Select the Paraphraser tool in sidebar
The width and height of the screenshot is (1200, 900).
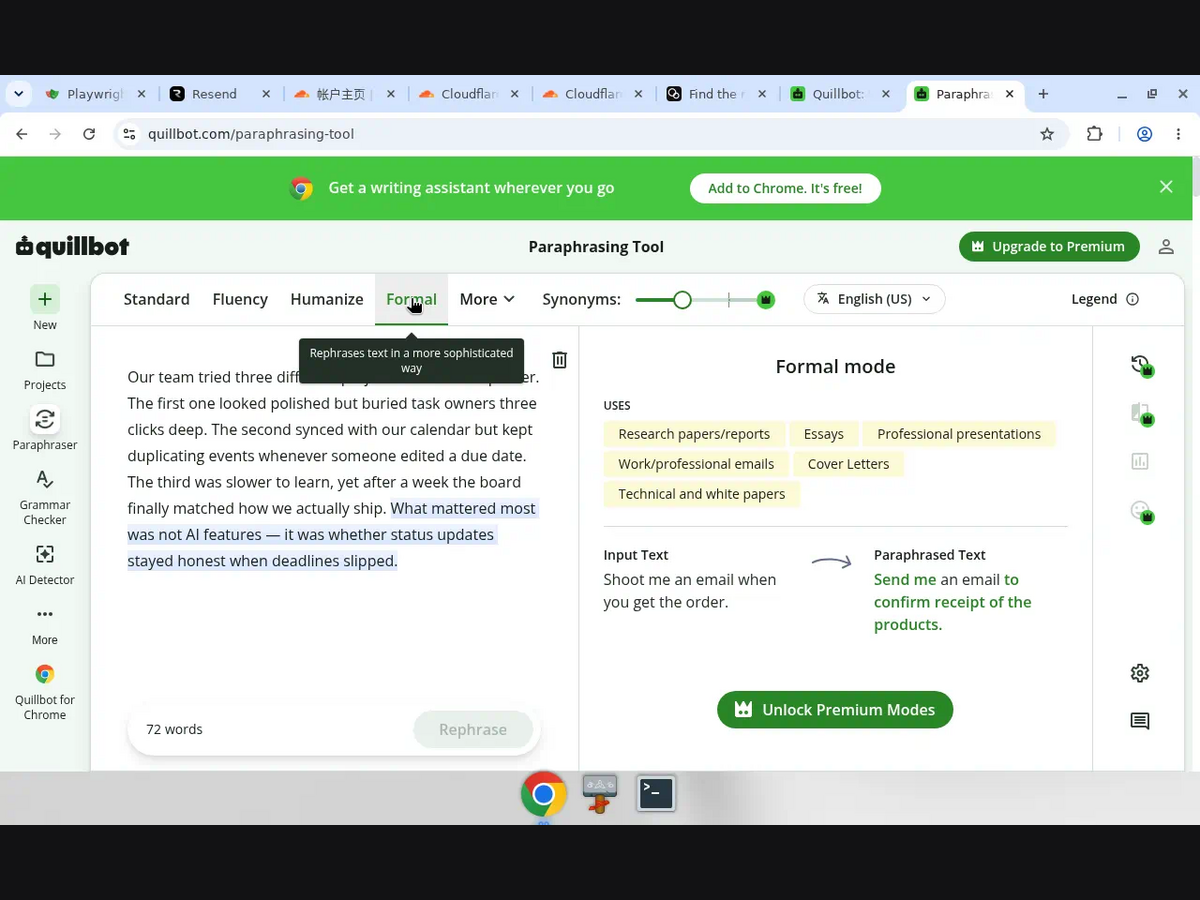pos(45,429)
